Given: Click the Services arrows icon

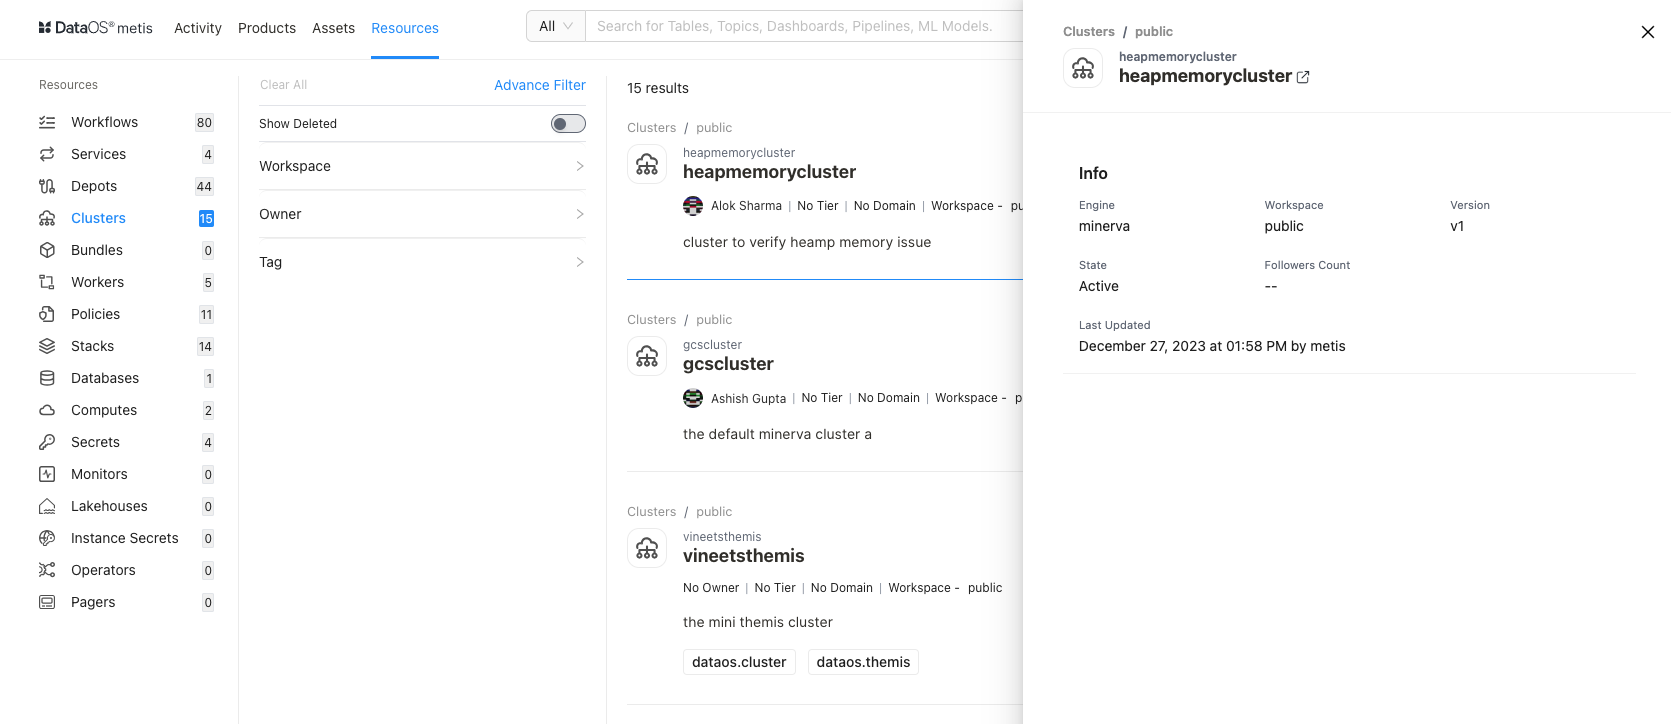Looking at the screenshot, I should [47, 154].
